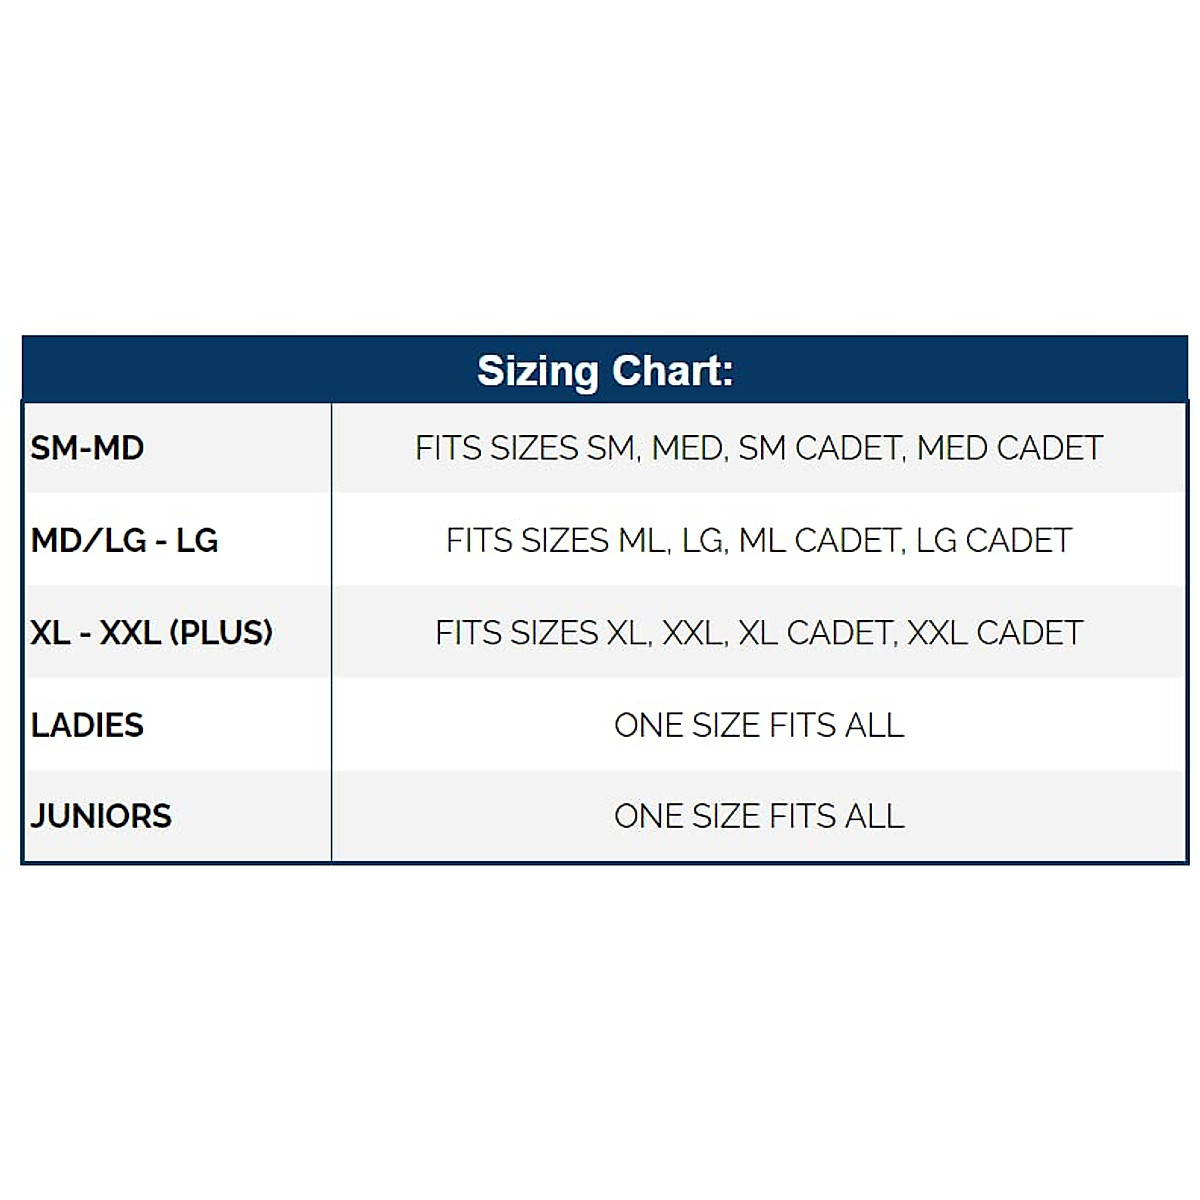This screenshot has height=1200, width=1200.
Task: Click "FITS SIZES" in the SM-MD row
Action: click(x=496, y=448)
